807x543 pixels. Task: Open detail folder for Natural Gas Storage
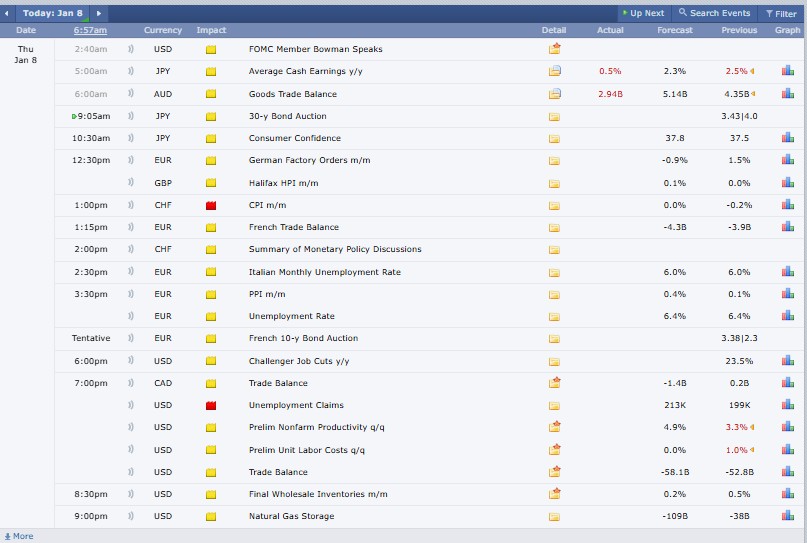554,516
